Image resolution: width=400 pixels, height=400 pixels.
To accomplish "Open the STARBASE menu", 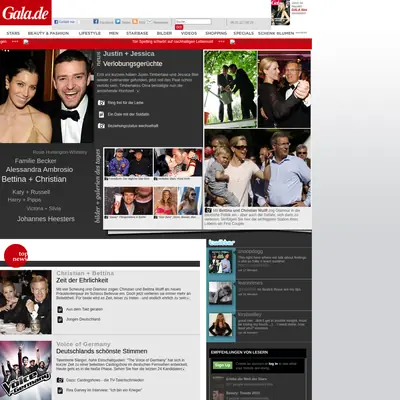I will pyautogui.click(x=137, y=33).
